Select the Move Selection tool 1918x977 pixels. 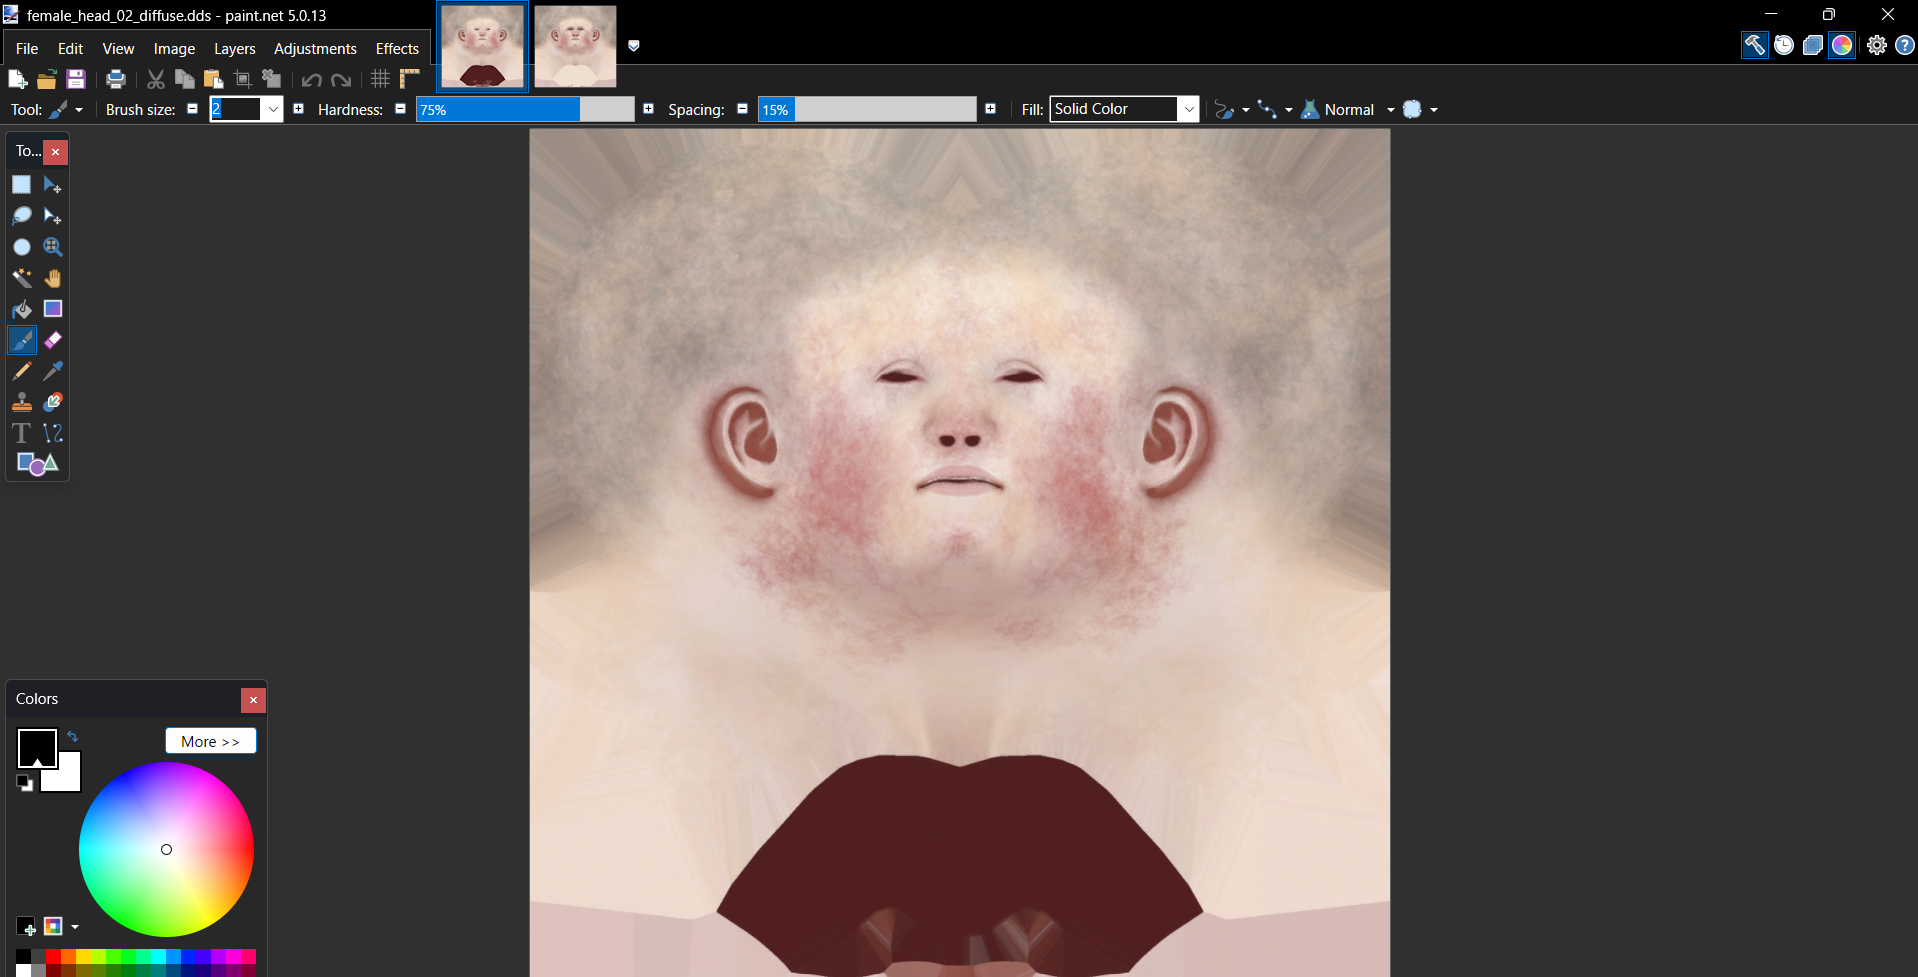(x=53, y=216)
